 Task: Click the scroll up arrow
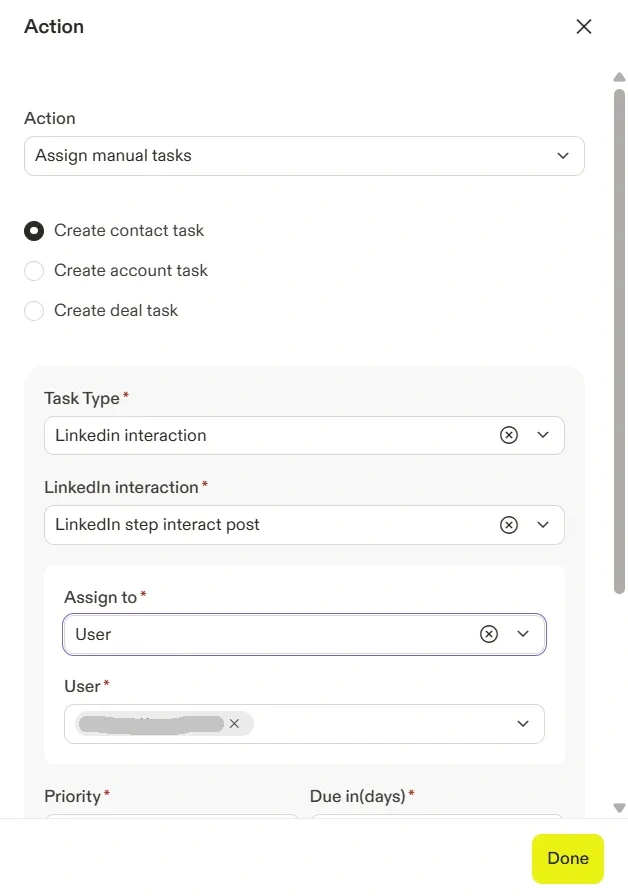pyautogui.click(x=619, y=77)
